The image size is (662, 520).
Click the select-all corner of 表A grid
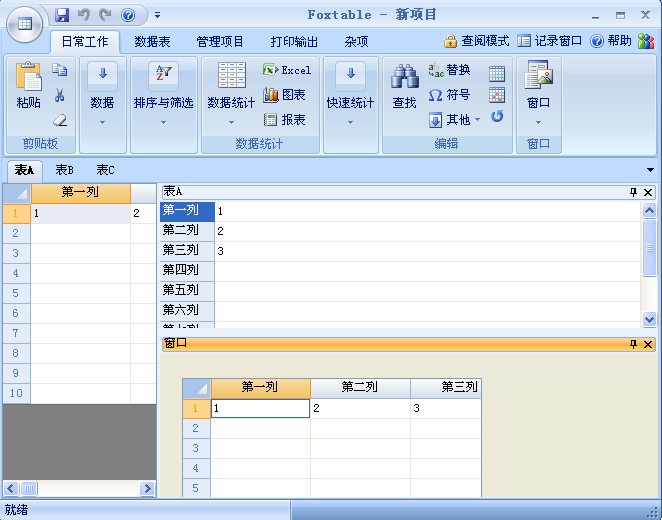click(16, 193)
